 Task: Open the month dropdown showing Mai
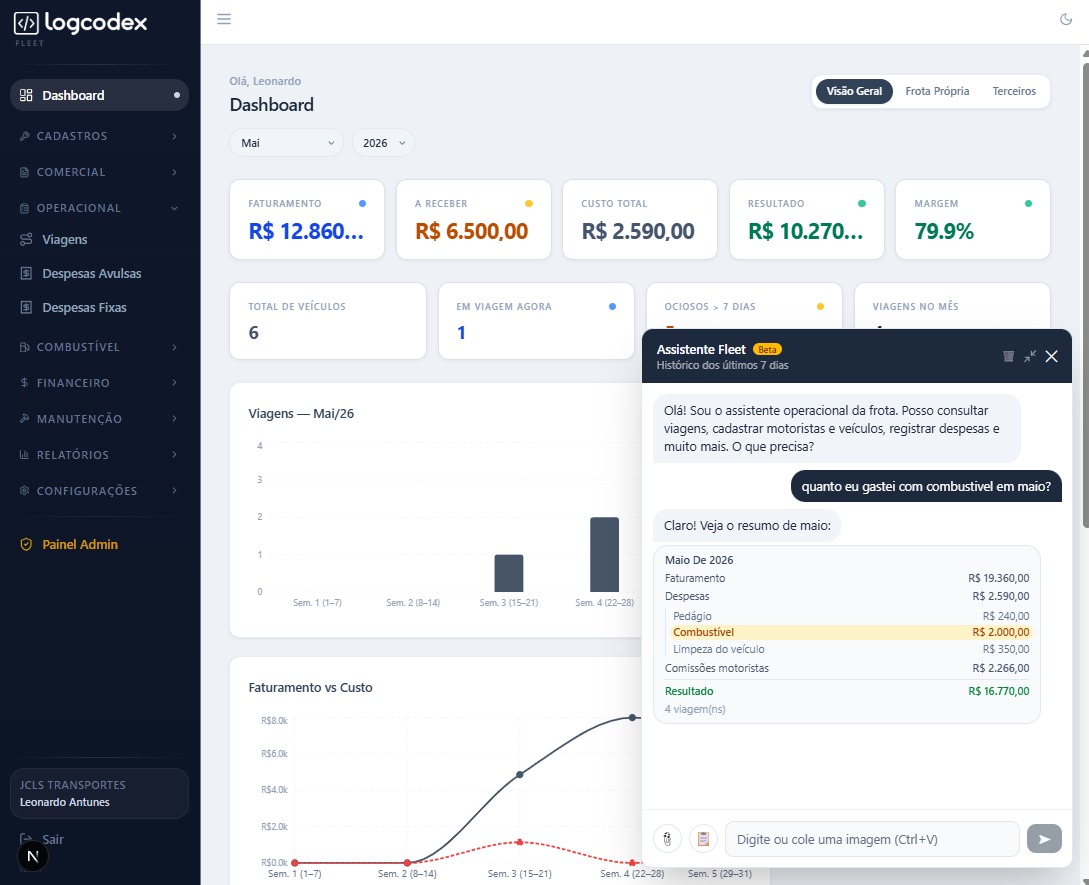(286, 143)
